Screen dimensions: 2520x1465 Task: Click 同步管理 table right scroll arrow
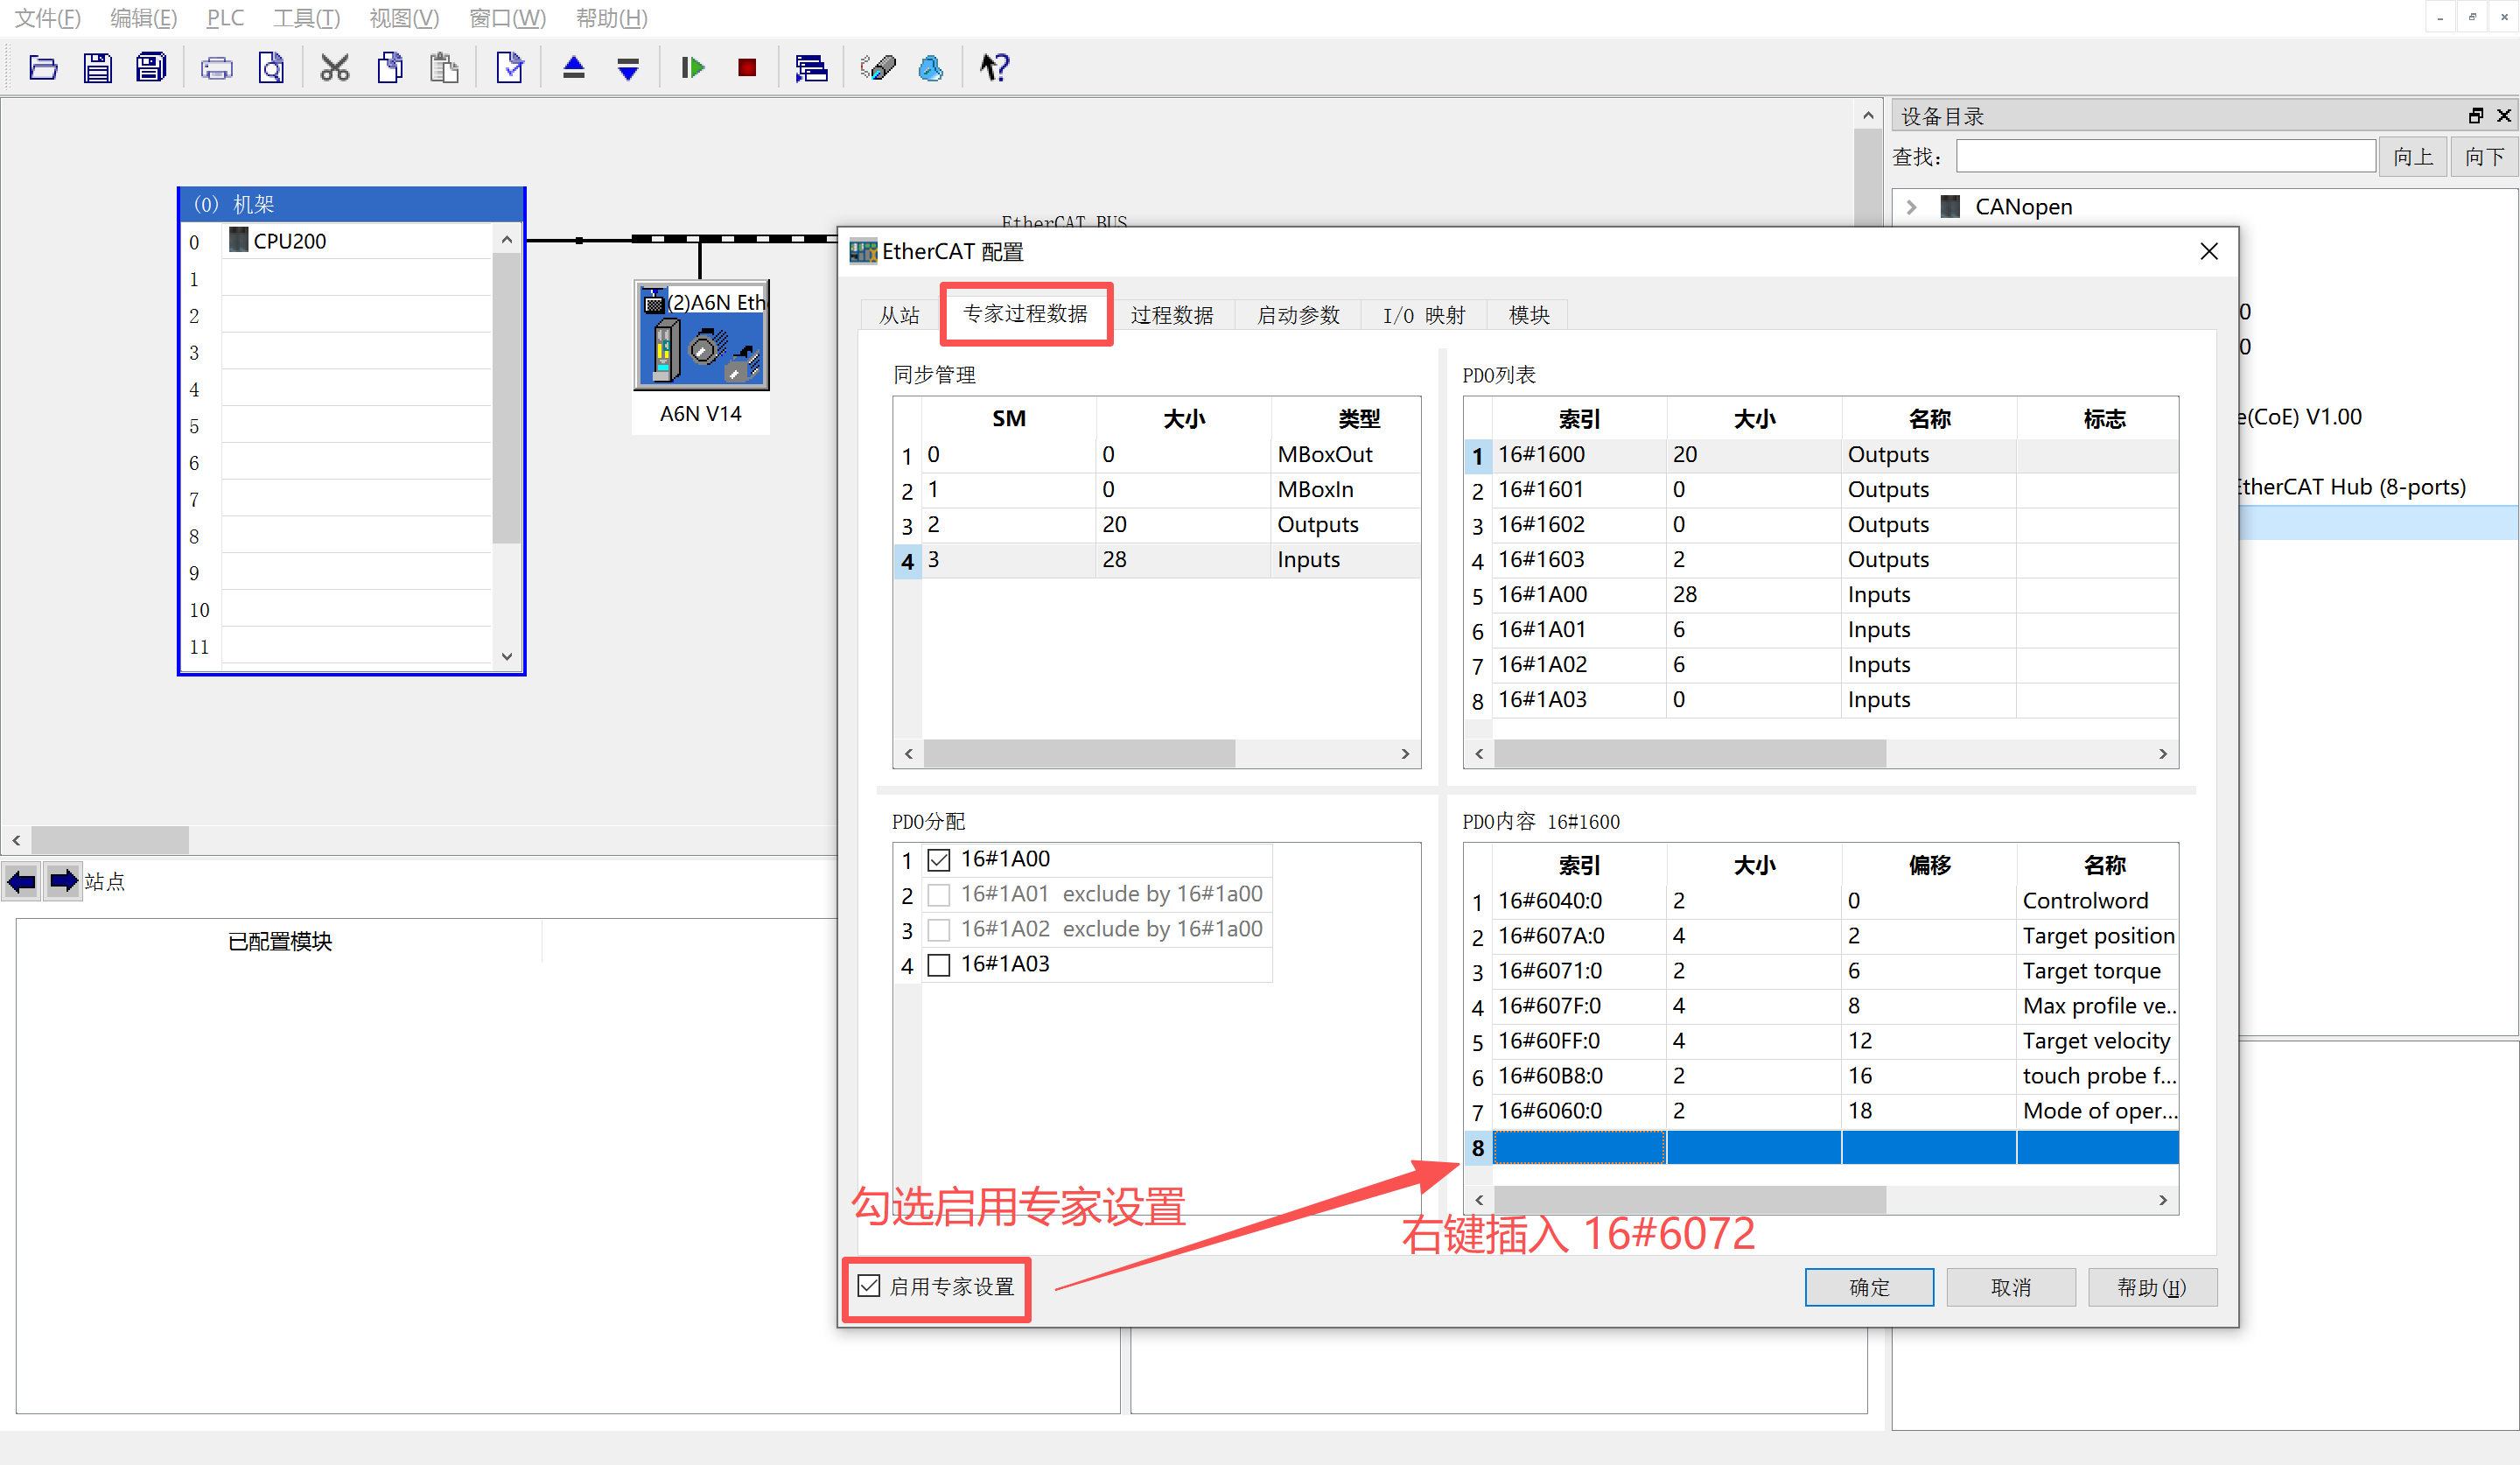[1405, 753]
